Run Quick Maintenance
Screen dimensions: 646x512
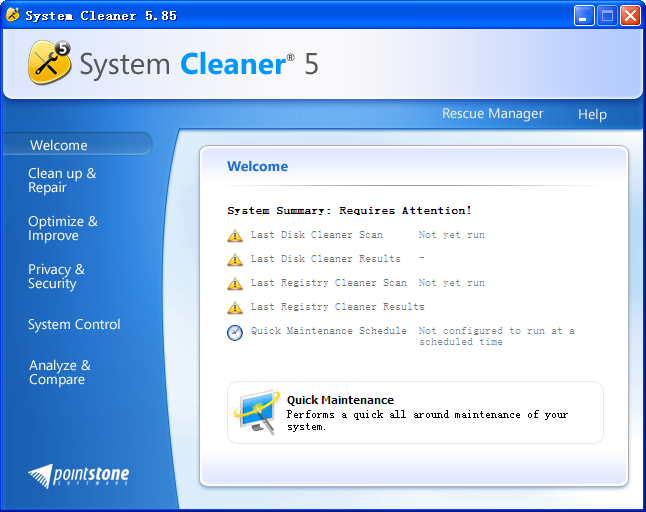point(340,400)
